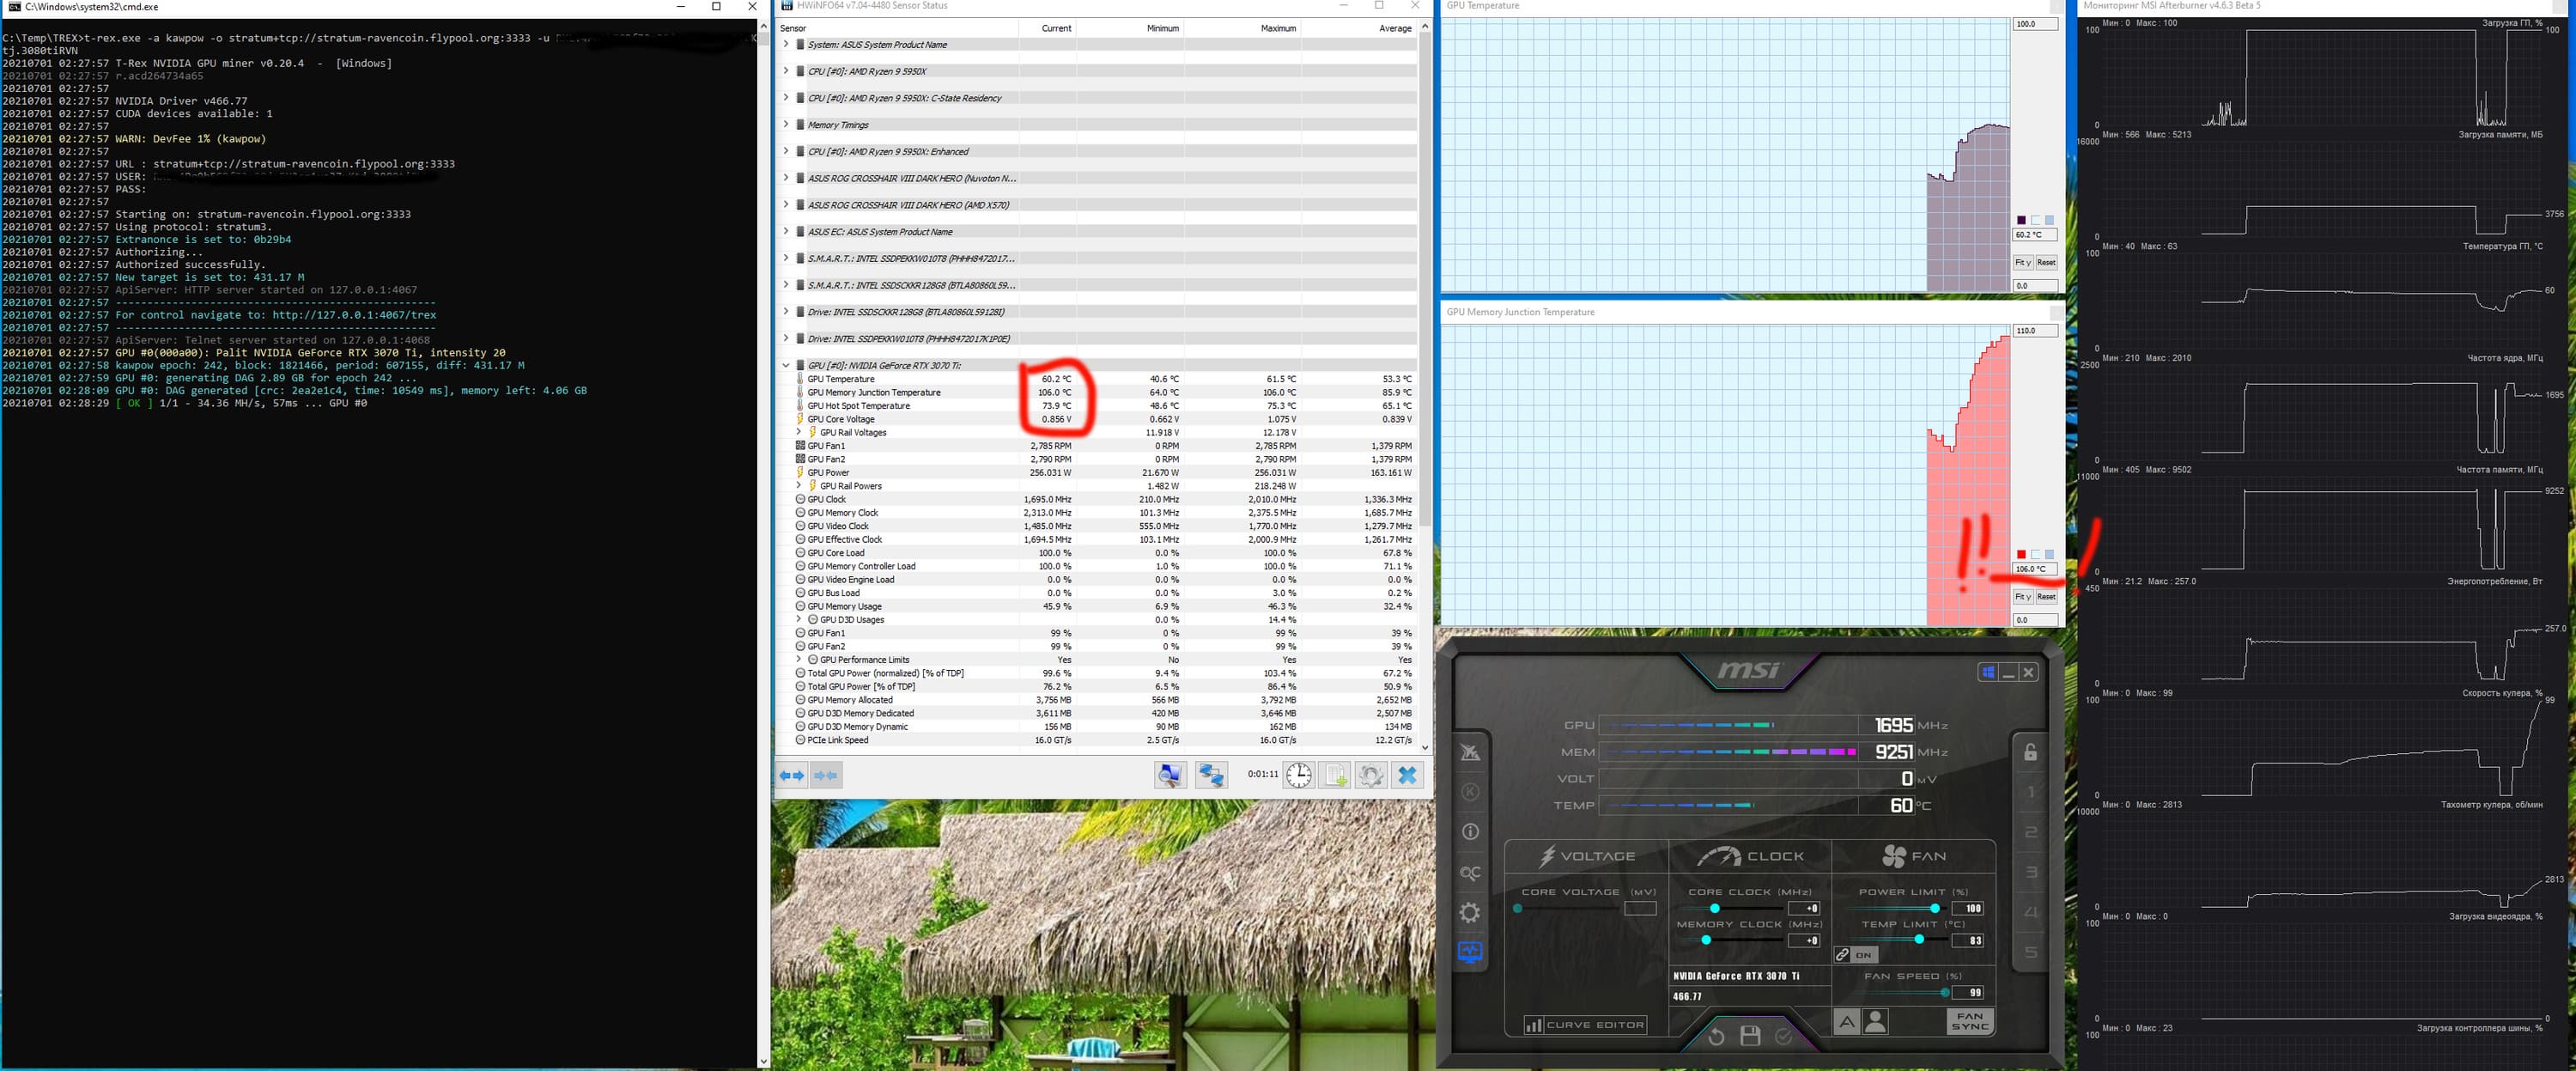2576x1071 pixels.
Task: Expand the GPU Rail Voltages sub-item
Action: tap(799, 432)
